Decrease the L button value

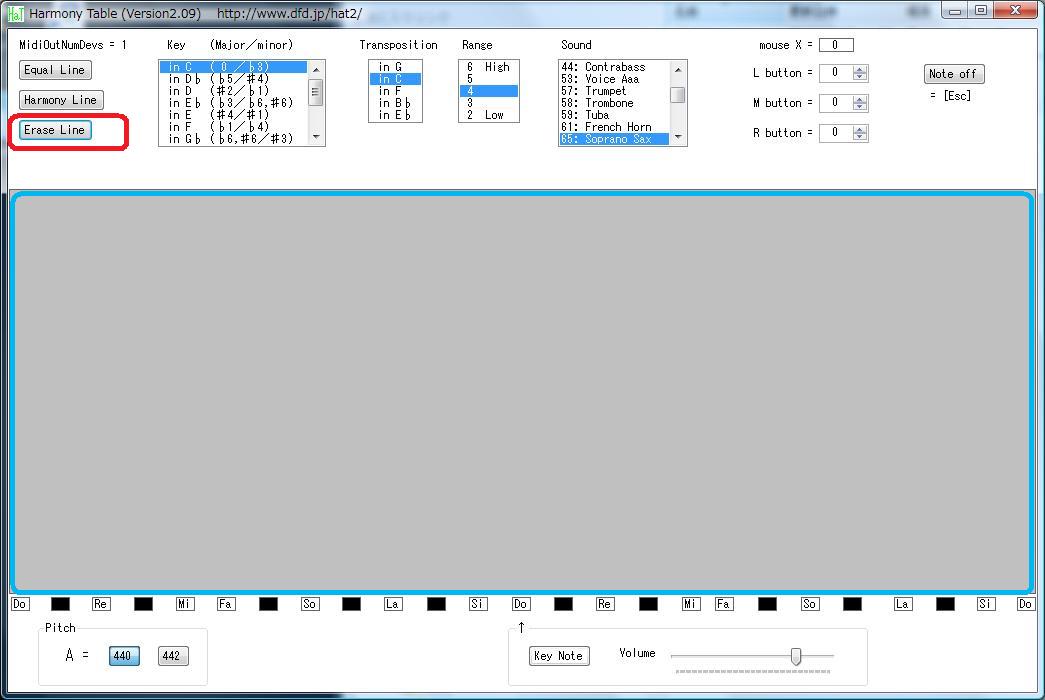[x=860, y=77]
